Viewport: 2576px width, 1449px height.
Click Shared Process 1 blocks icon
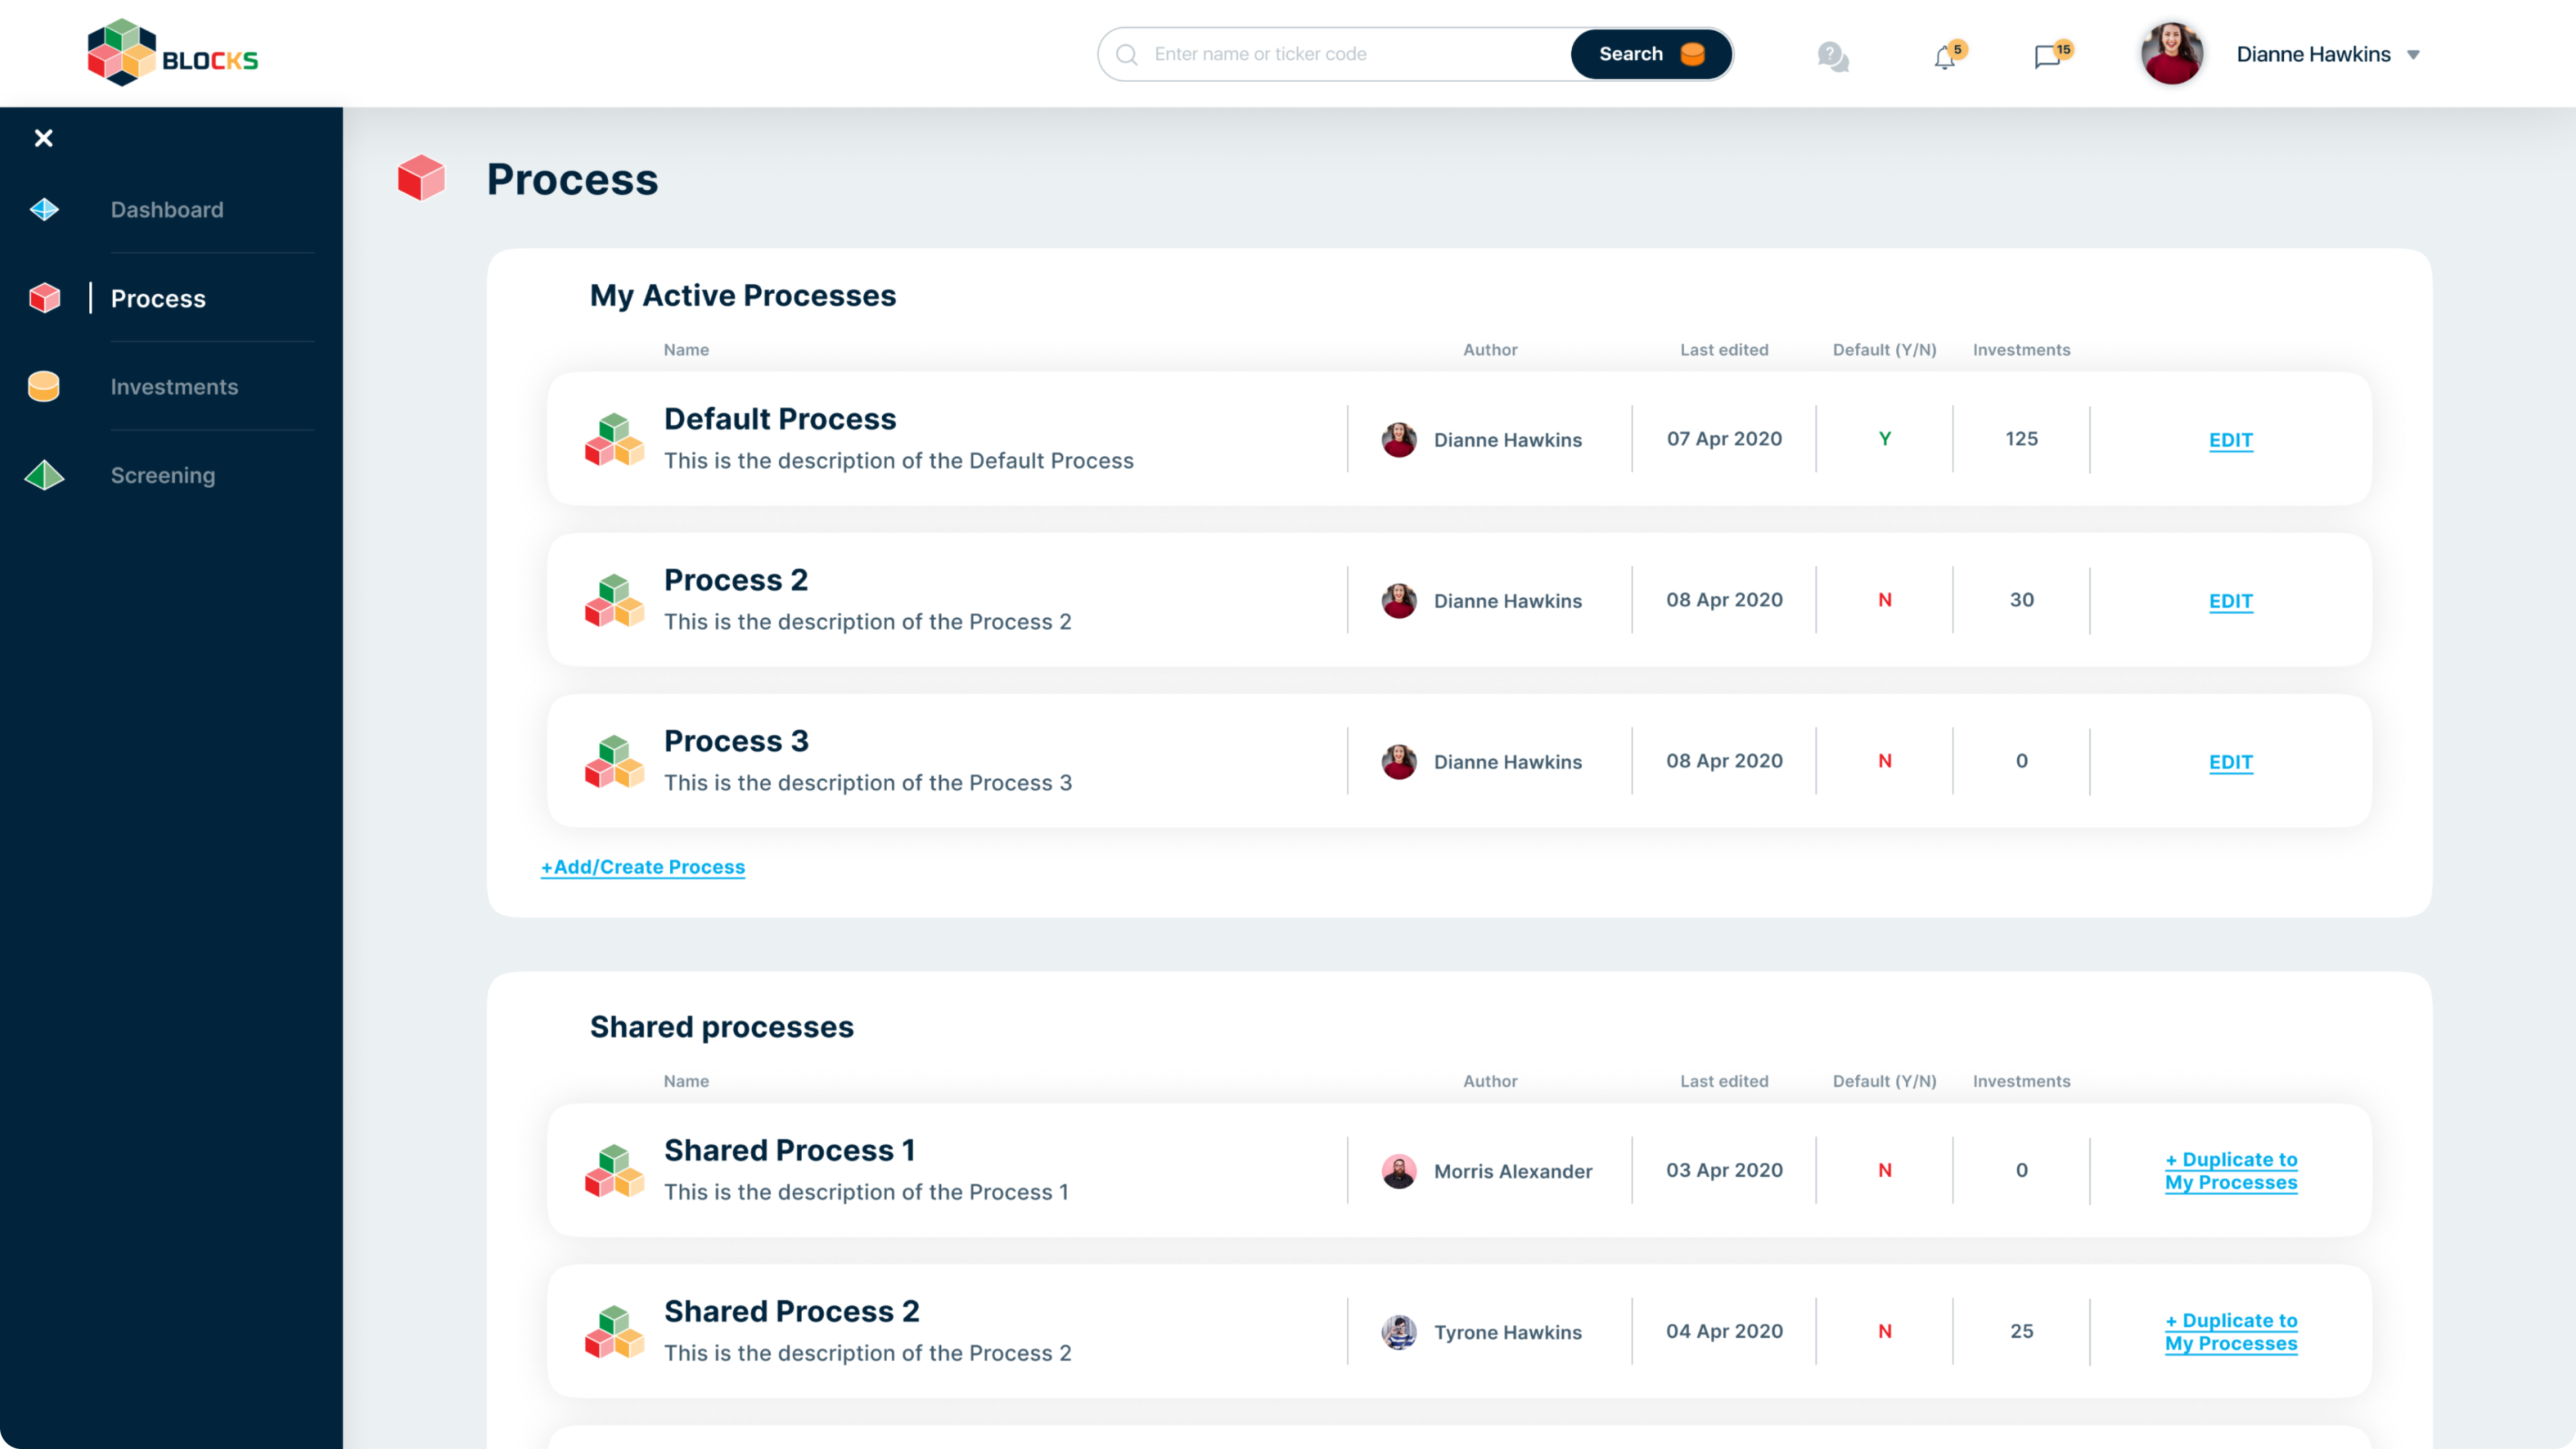click(614, 1170)
